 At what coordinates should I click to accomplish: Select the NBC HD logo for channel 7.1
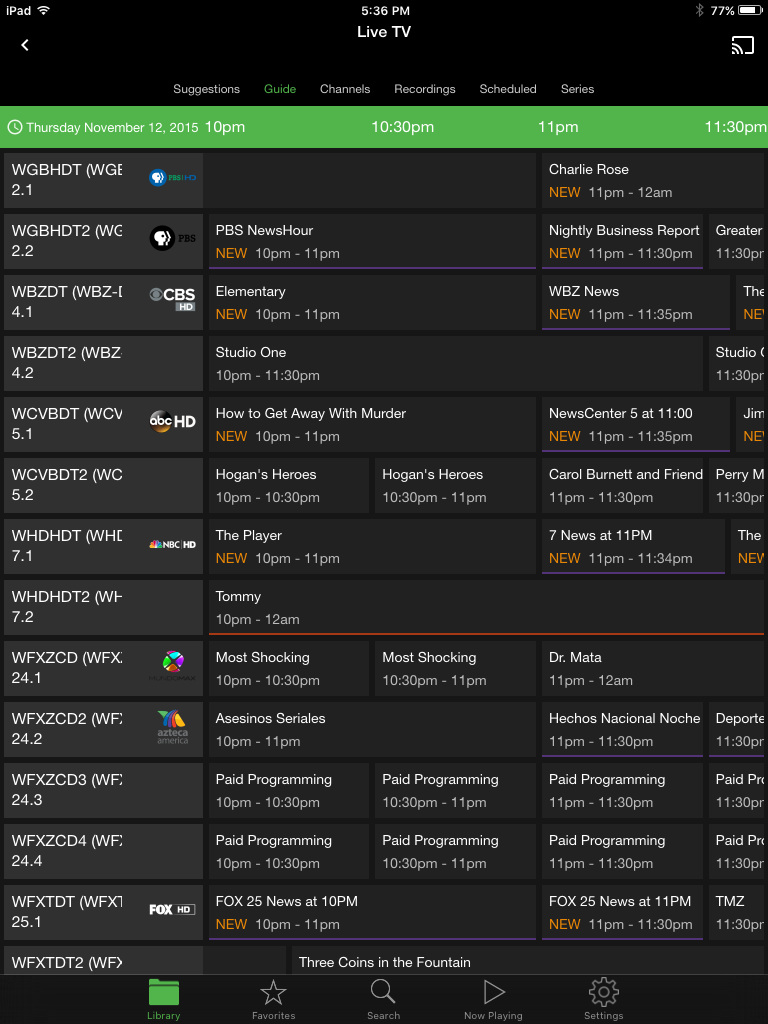(x=172, y=544)
